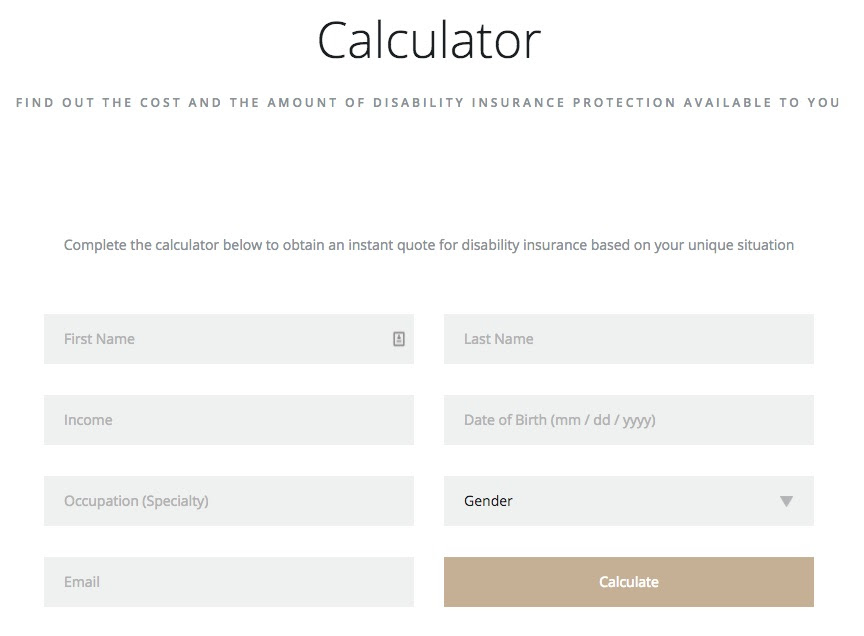The height and width of the screenshot is (636, 864).
Task: Click the instant quote instruction text
Action: point(428,244)
